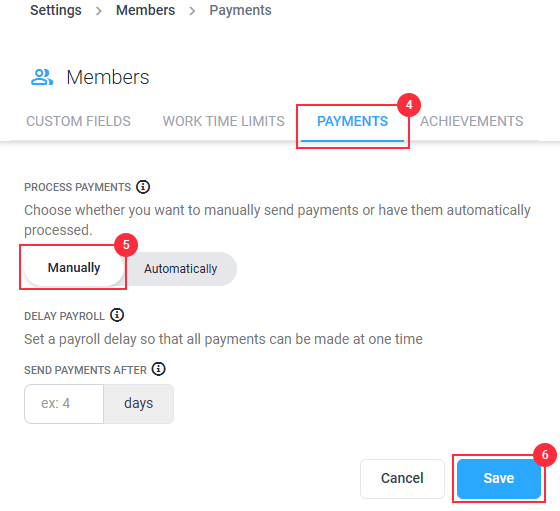Click the chevron after Members breadcrumb

click(x=192, y=11)
